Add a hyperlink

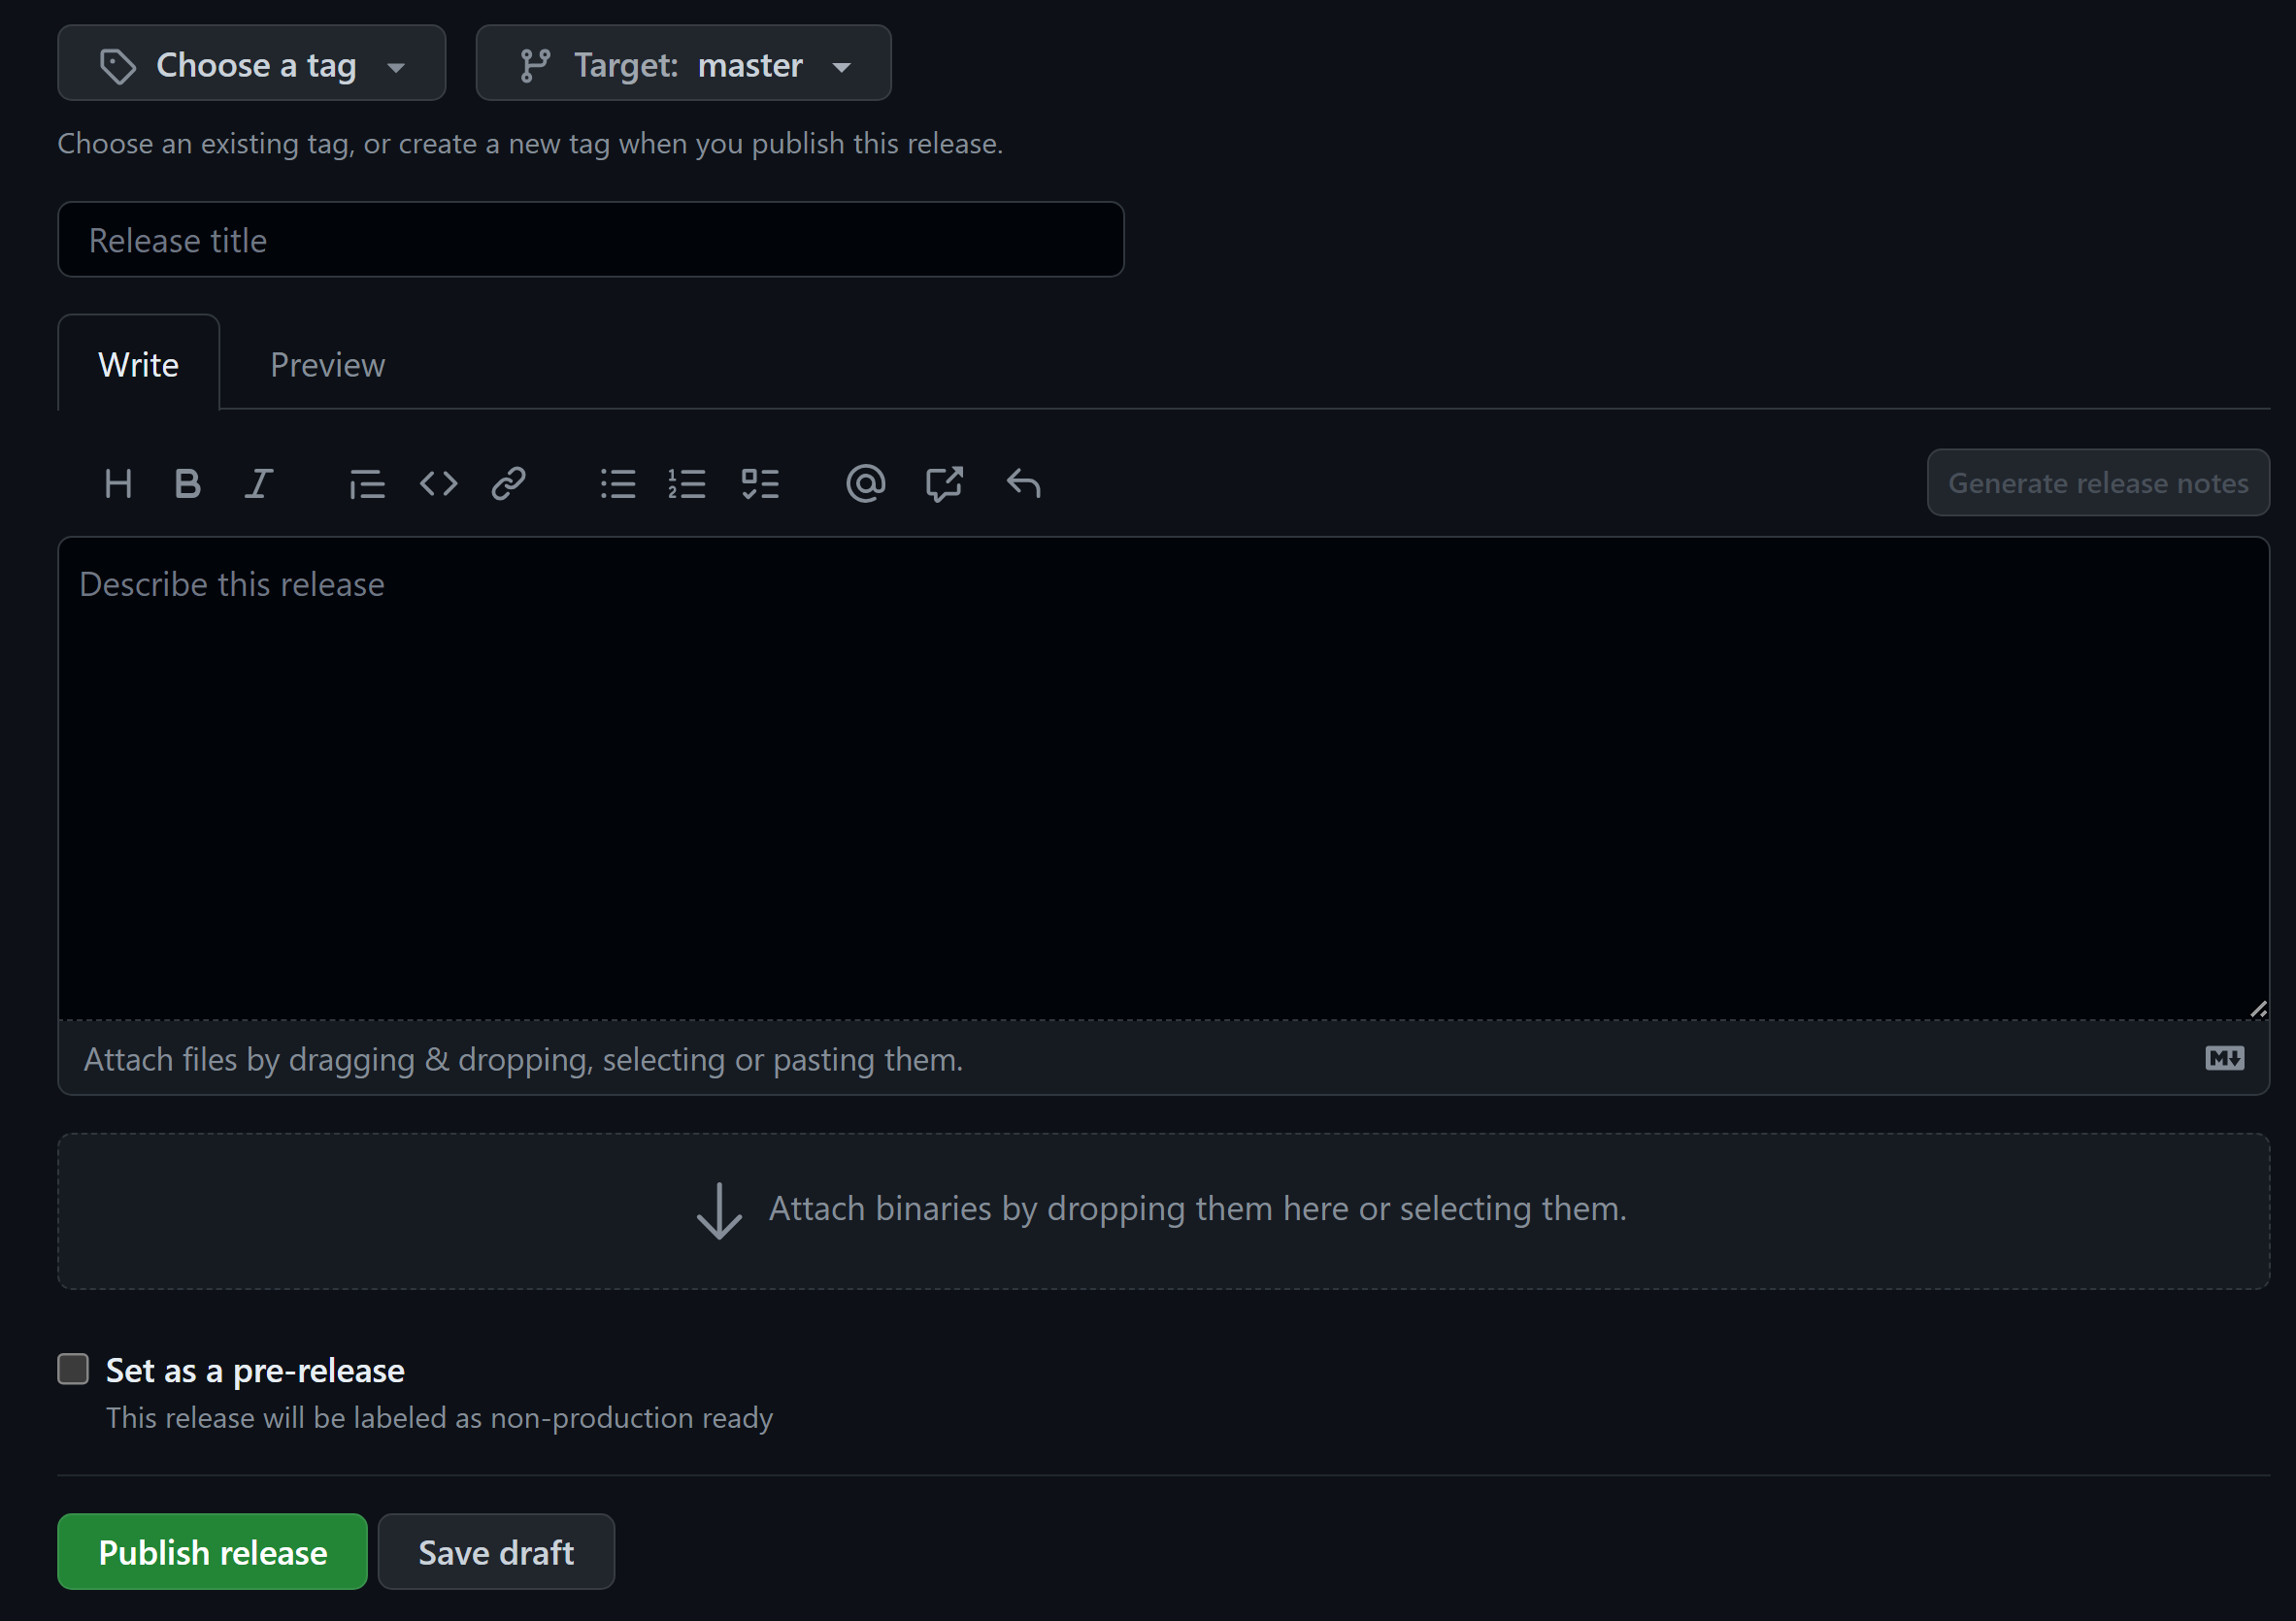pos(508,484)
